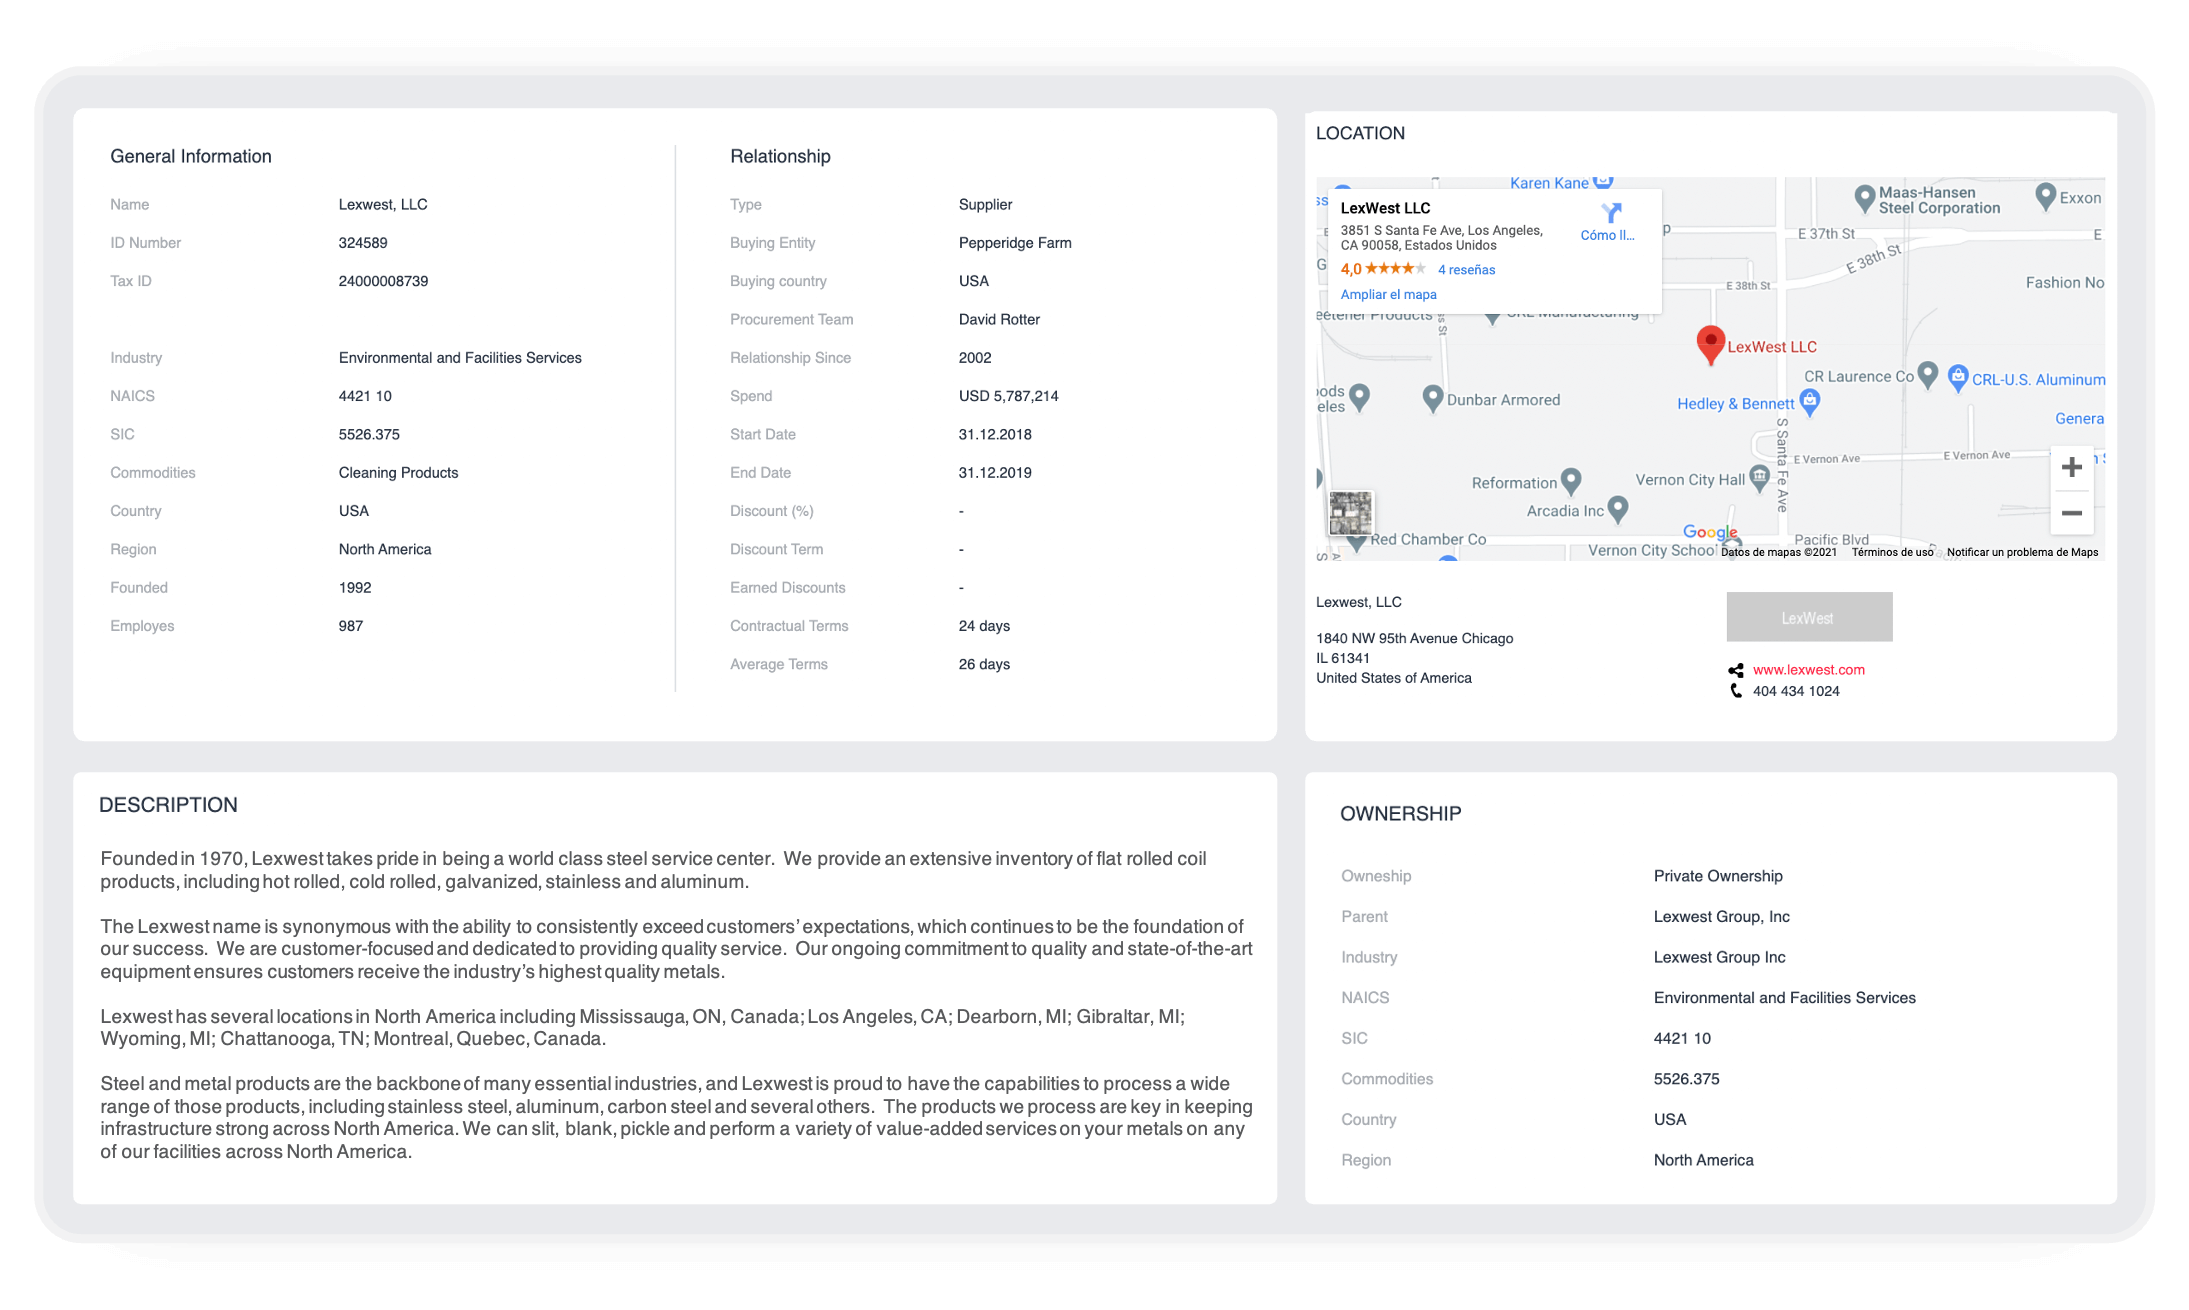Click the directions arrow icon next to Cómo ll...
The height and width of the screenshot is (1310, 2189).
[1610, 213]
